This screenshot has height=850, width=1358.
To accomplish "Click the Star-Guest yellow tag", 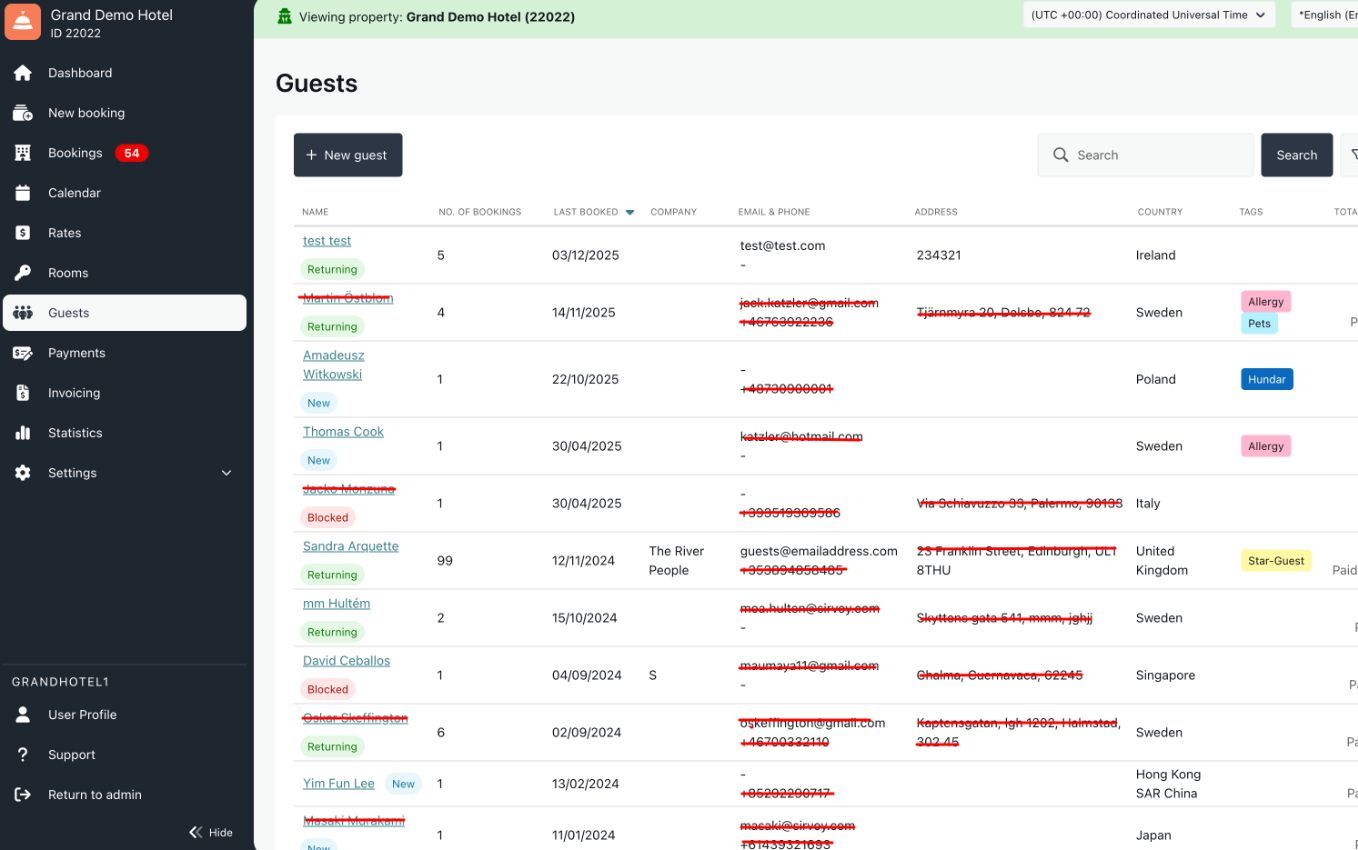I will tap(1275, 561).
